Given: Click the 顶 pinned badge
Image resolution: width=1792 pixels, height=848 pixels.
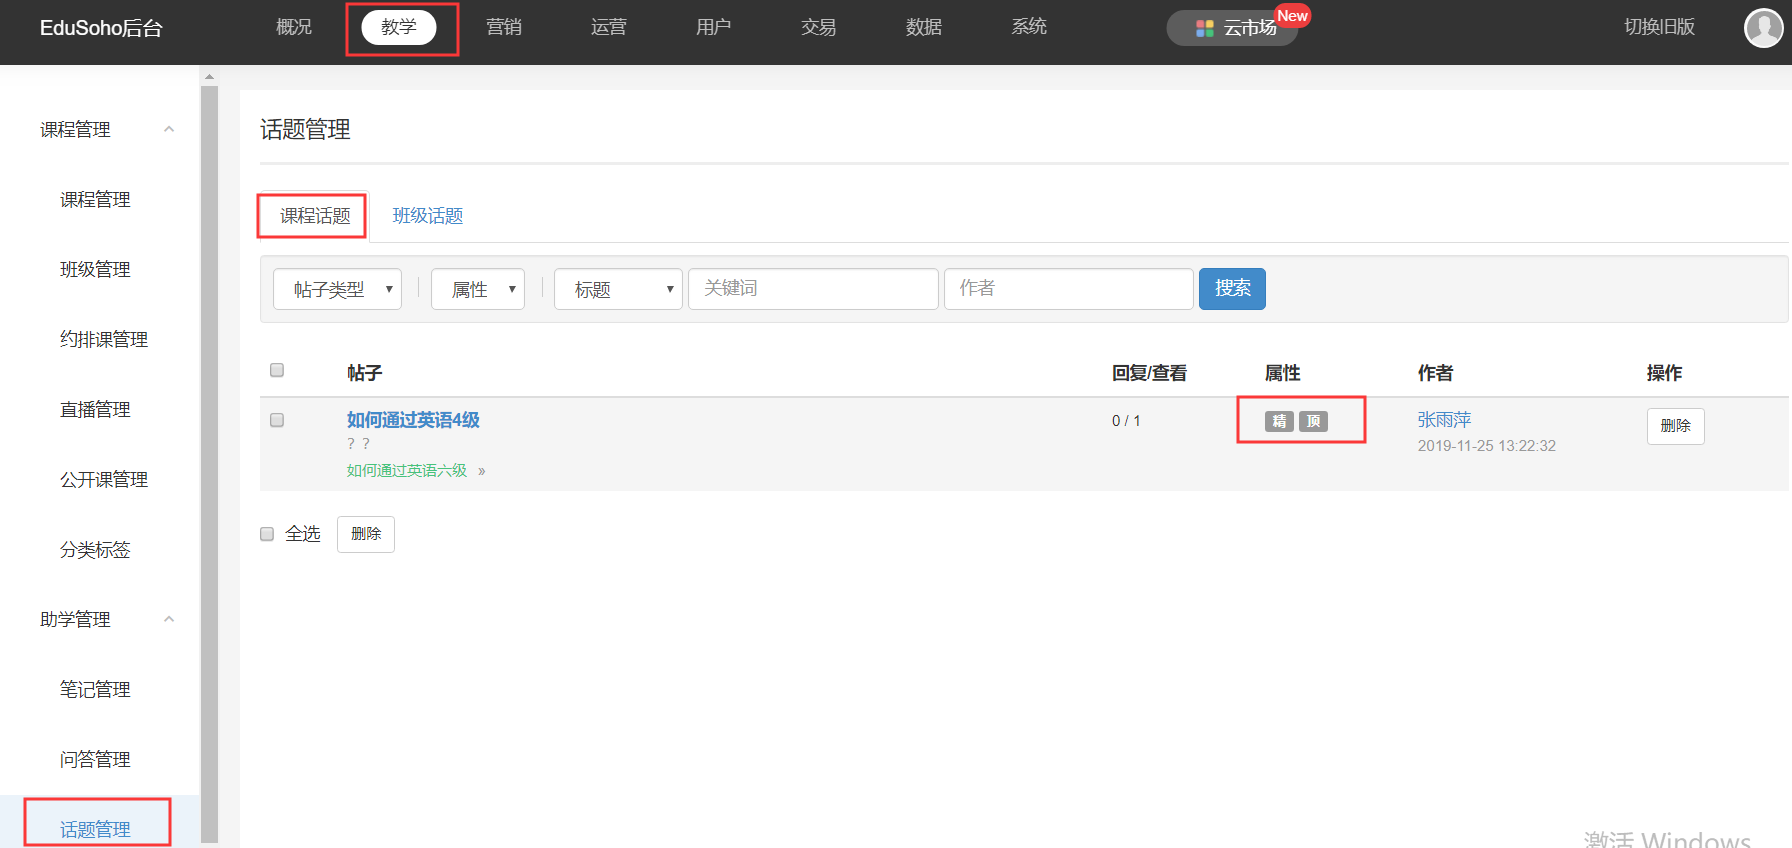Looking at the screenshot, I should coord(1313,421).
